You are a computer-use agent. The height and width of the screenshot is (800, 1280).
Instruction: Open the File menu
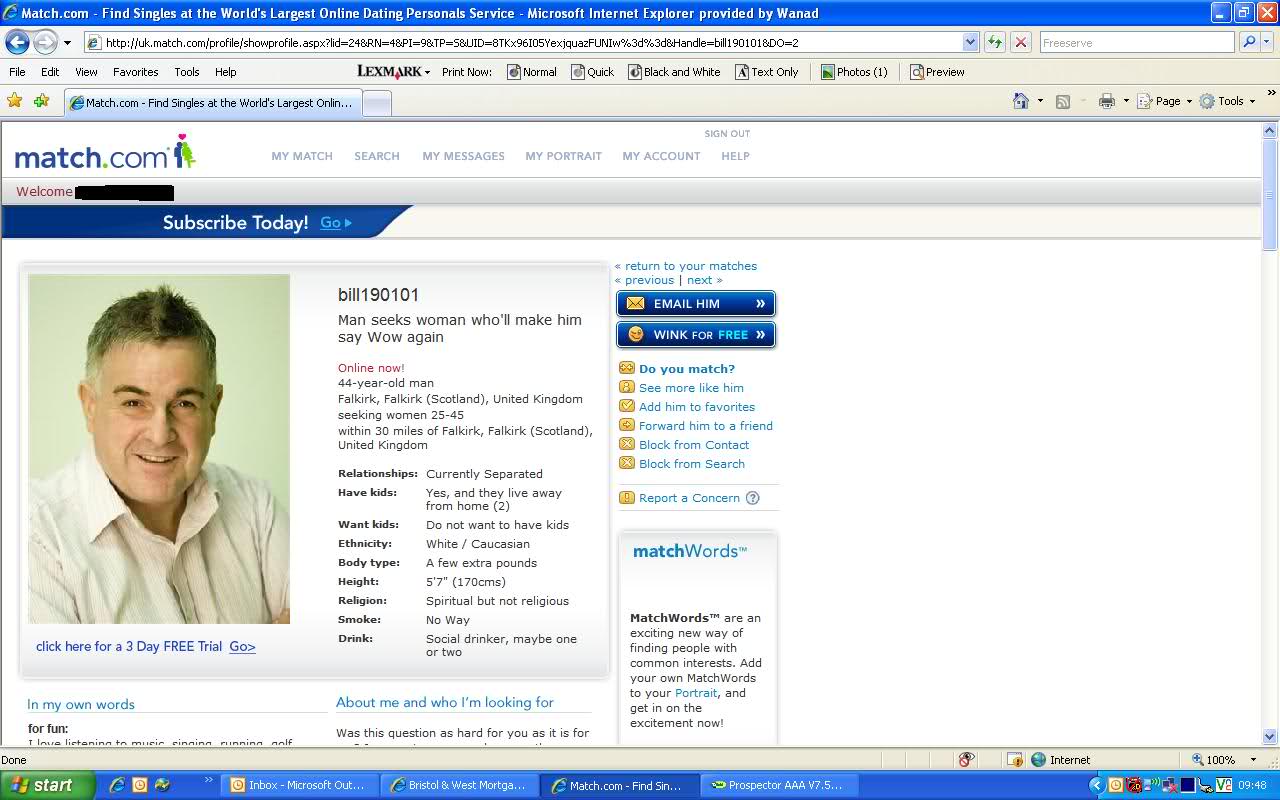(17, 72)
